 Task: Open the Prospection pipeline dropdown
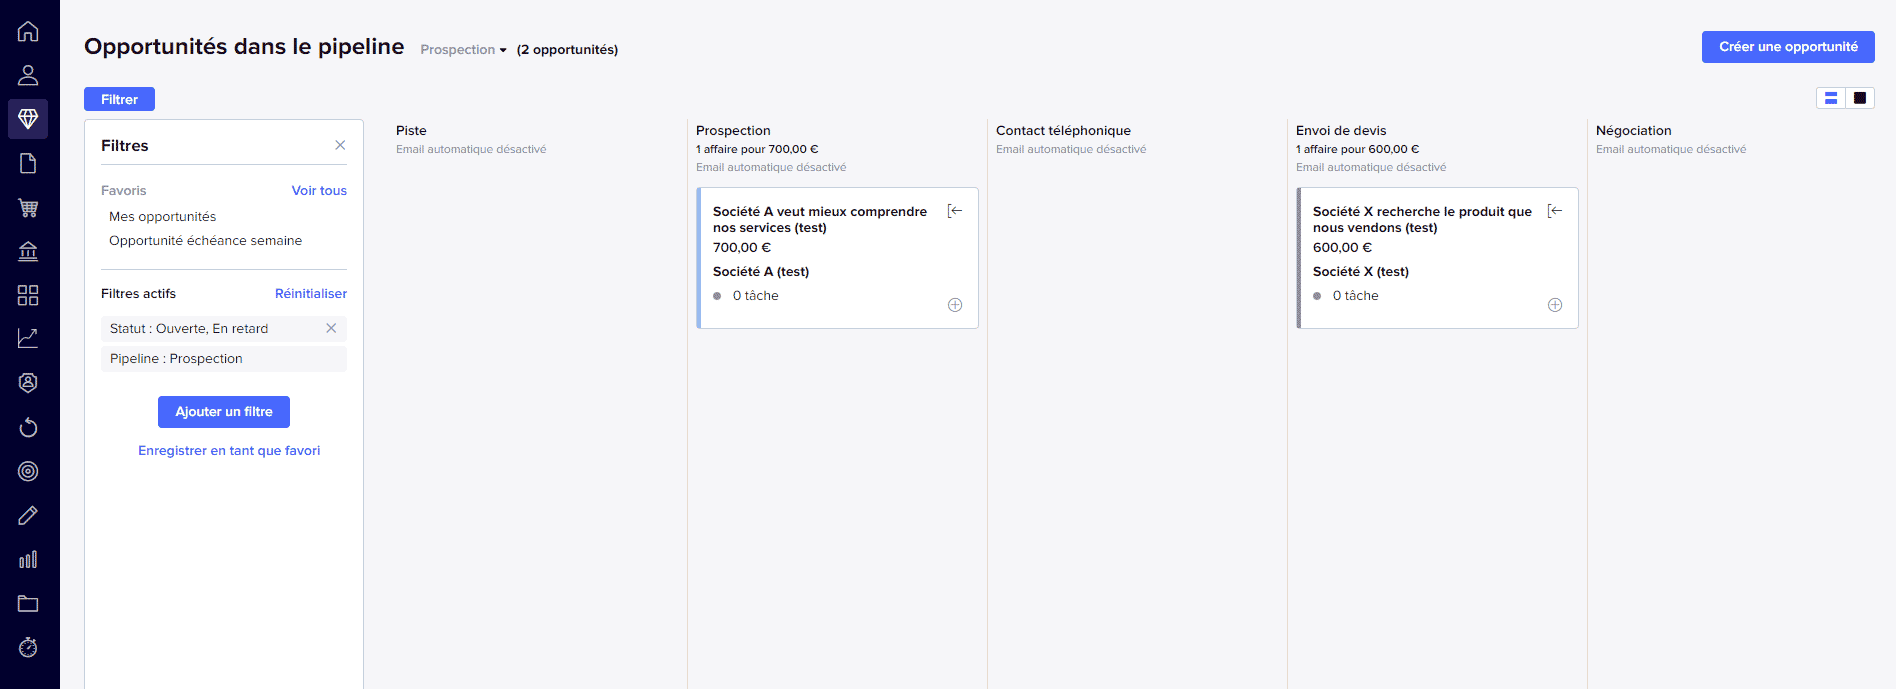coord(463,50)
